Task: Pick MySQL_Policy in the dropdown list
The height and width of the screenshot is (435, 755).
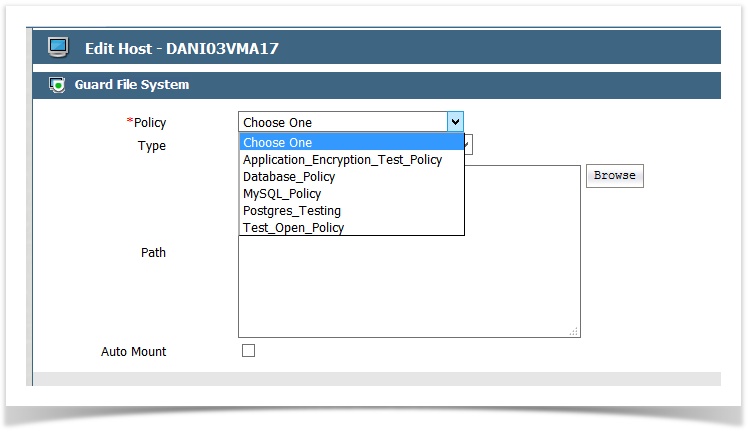Action: click(x=282, y=194)
